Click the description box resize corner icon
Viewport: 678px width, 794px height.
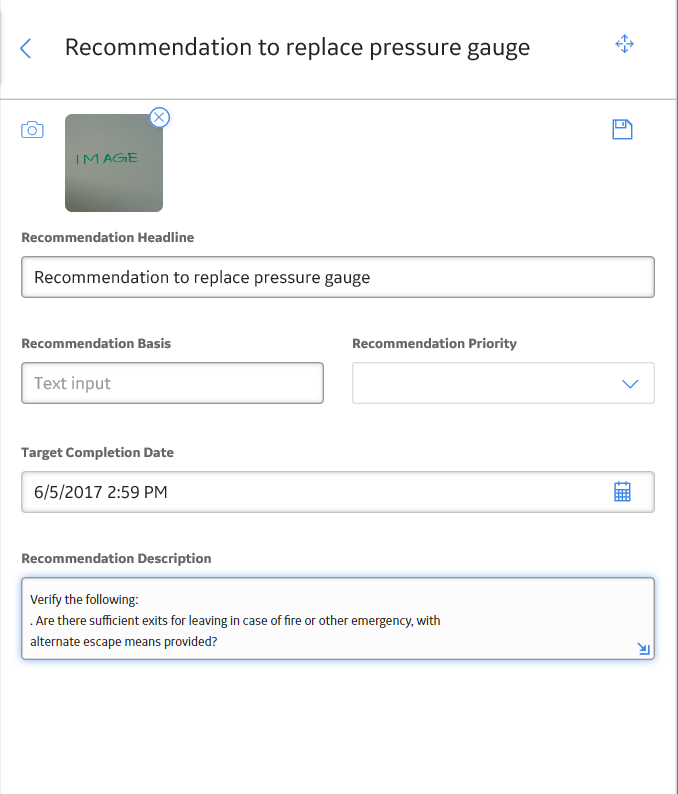(x=644, y=649)
